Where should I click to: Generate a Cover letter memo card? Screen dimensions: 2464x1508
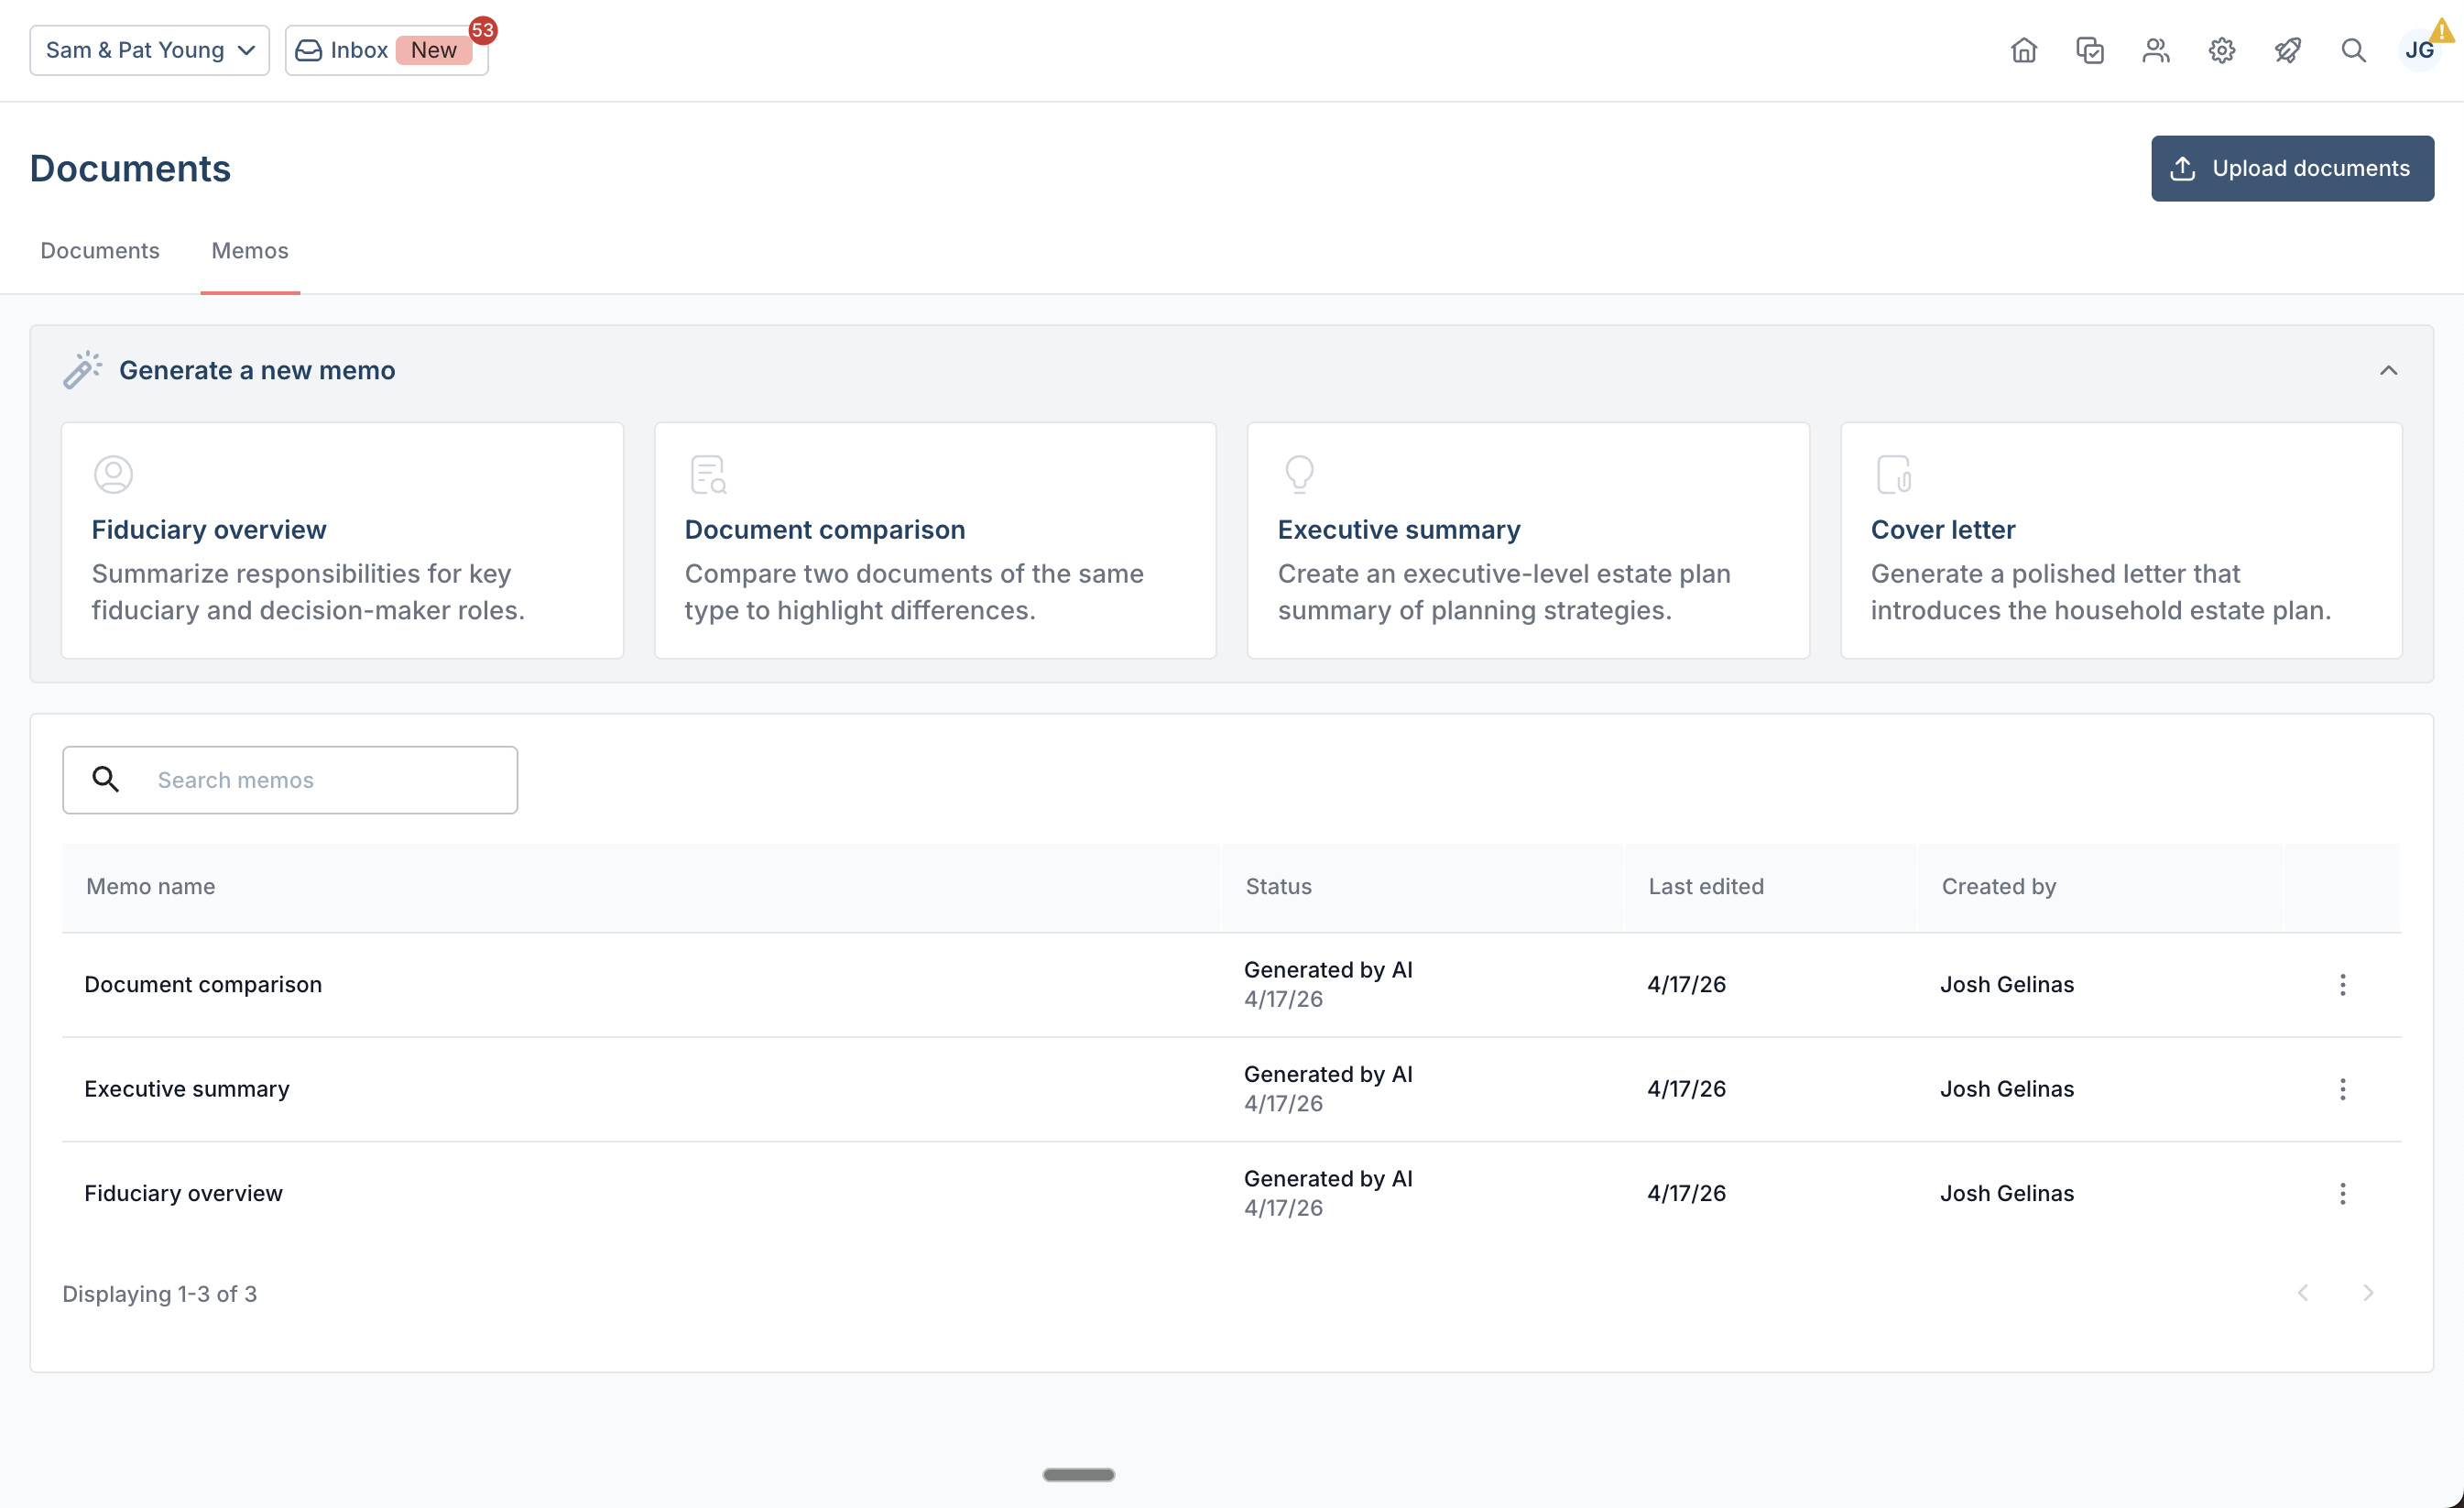(x=2121, y=540)
